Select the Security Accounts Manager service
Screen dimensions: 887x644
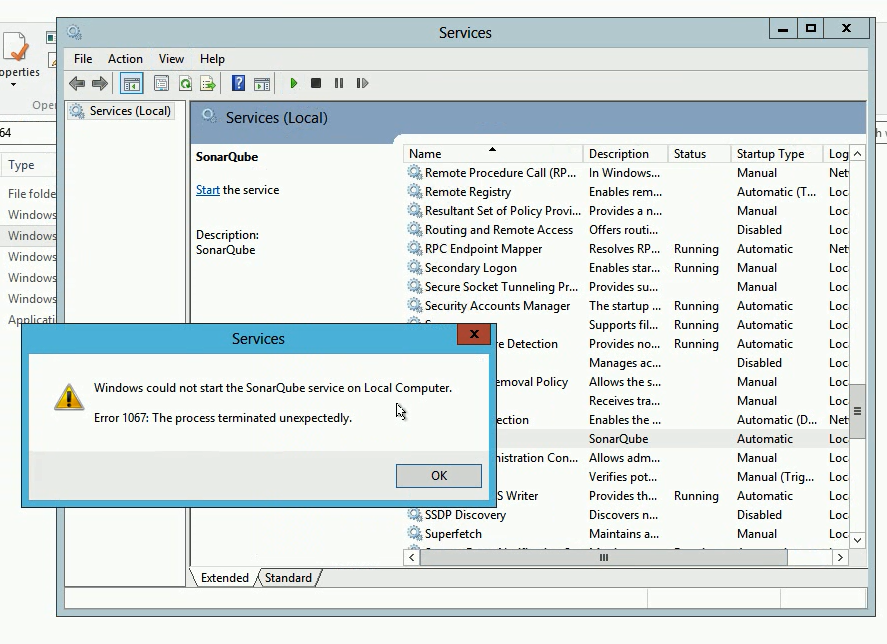pos(627,306)
